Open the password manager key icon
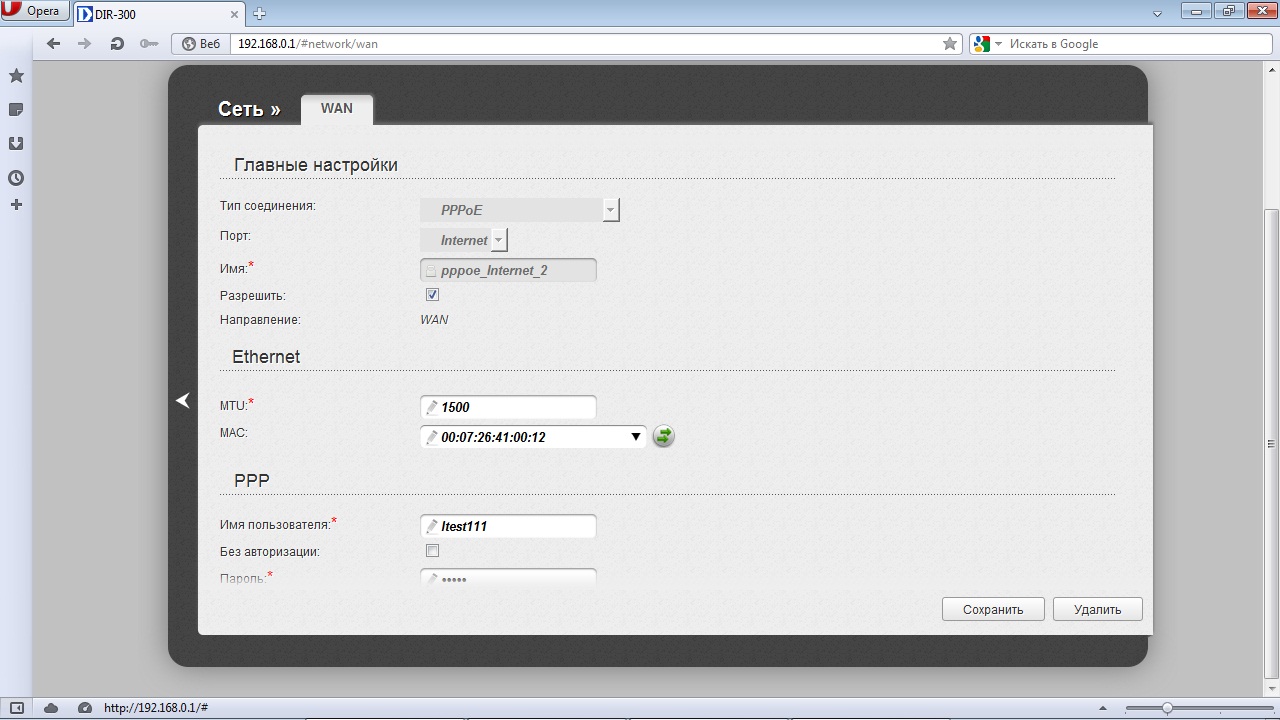The image size is (1280, 720). click(x=149, y=44)
